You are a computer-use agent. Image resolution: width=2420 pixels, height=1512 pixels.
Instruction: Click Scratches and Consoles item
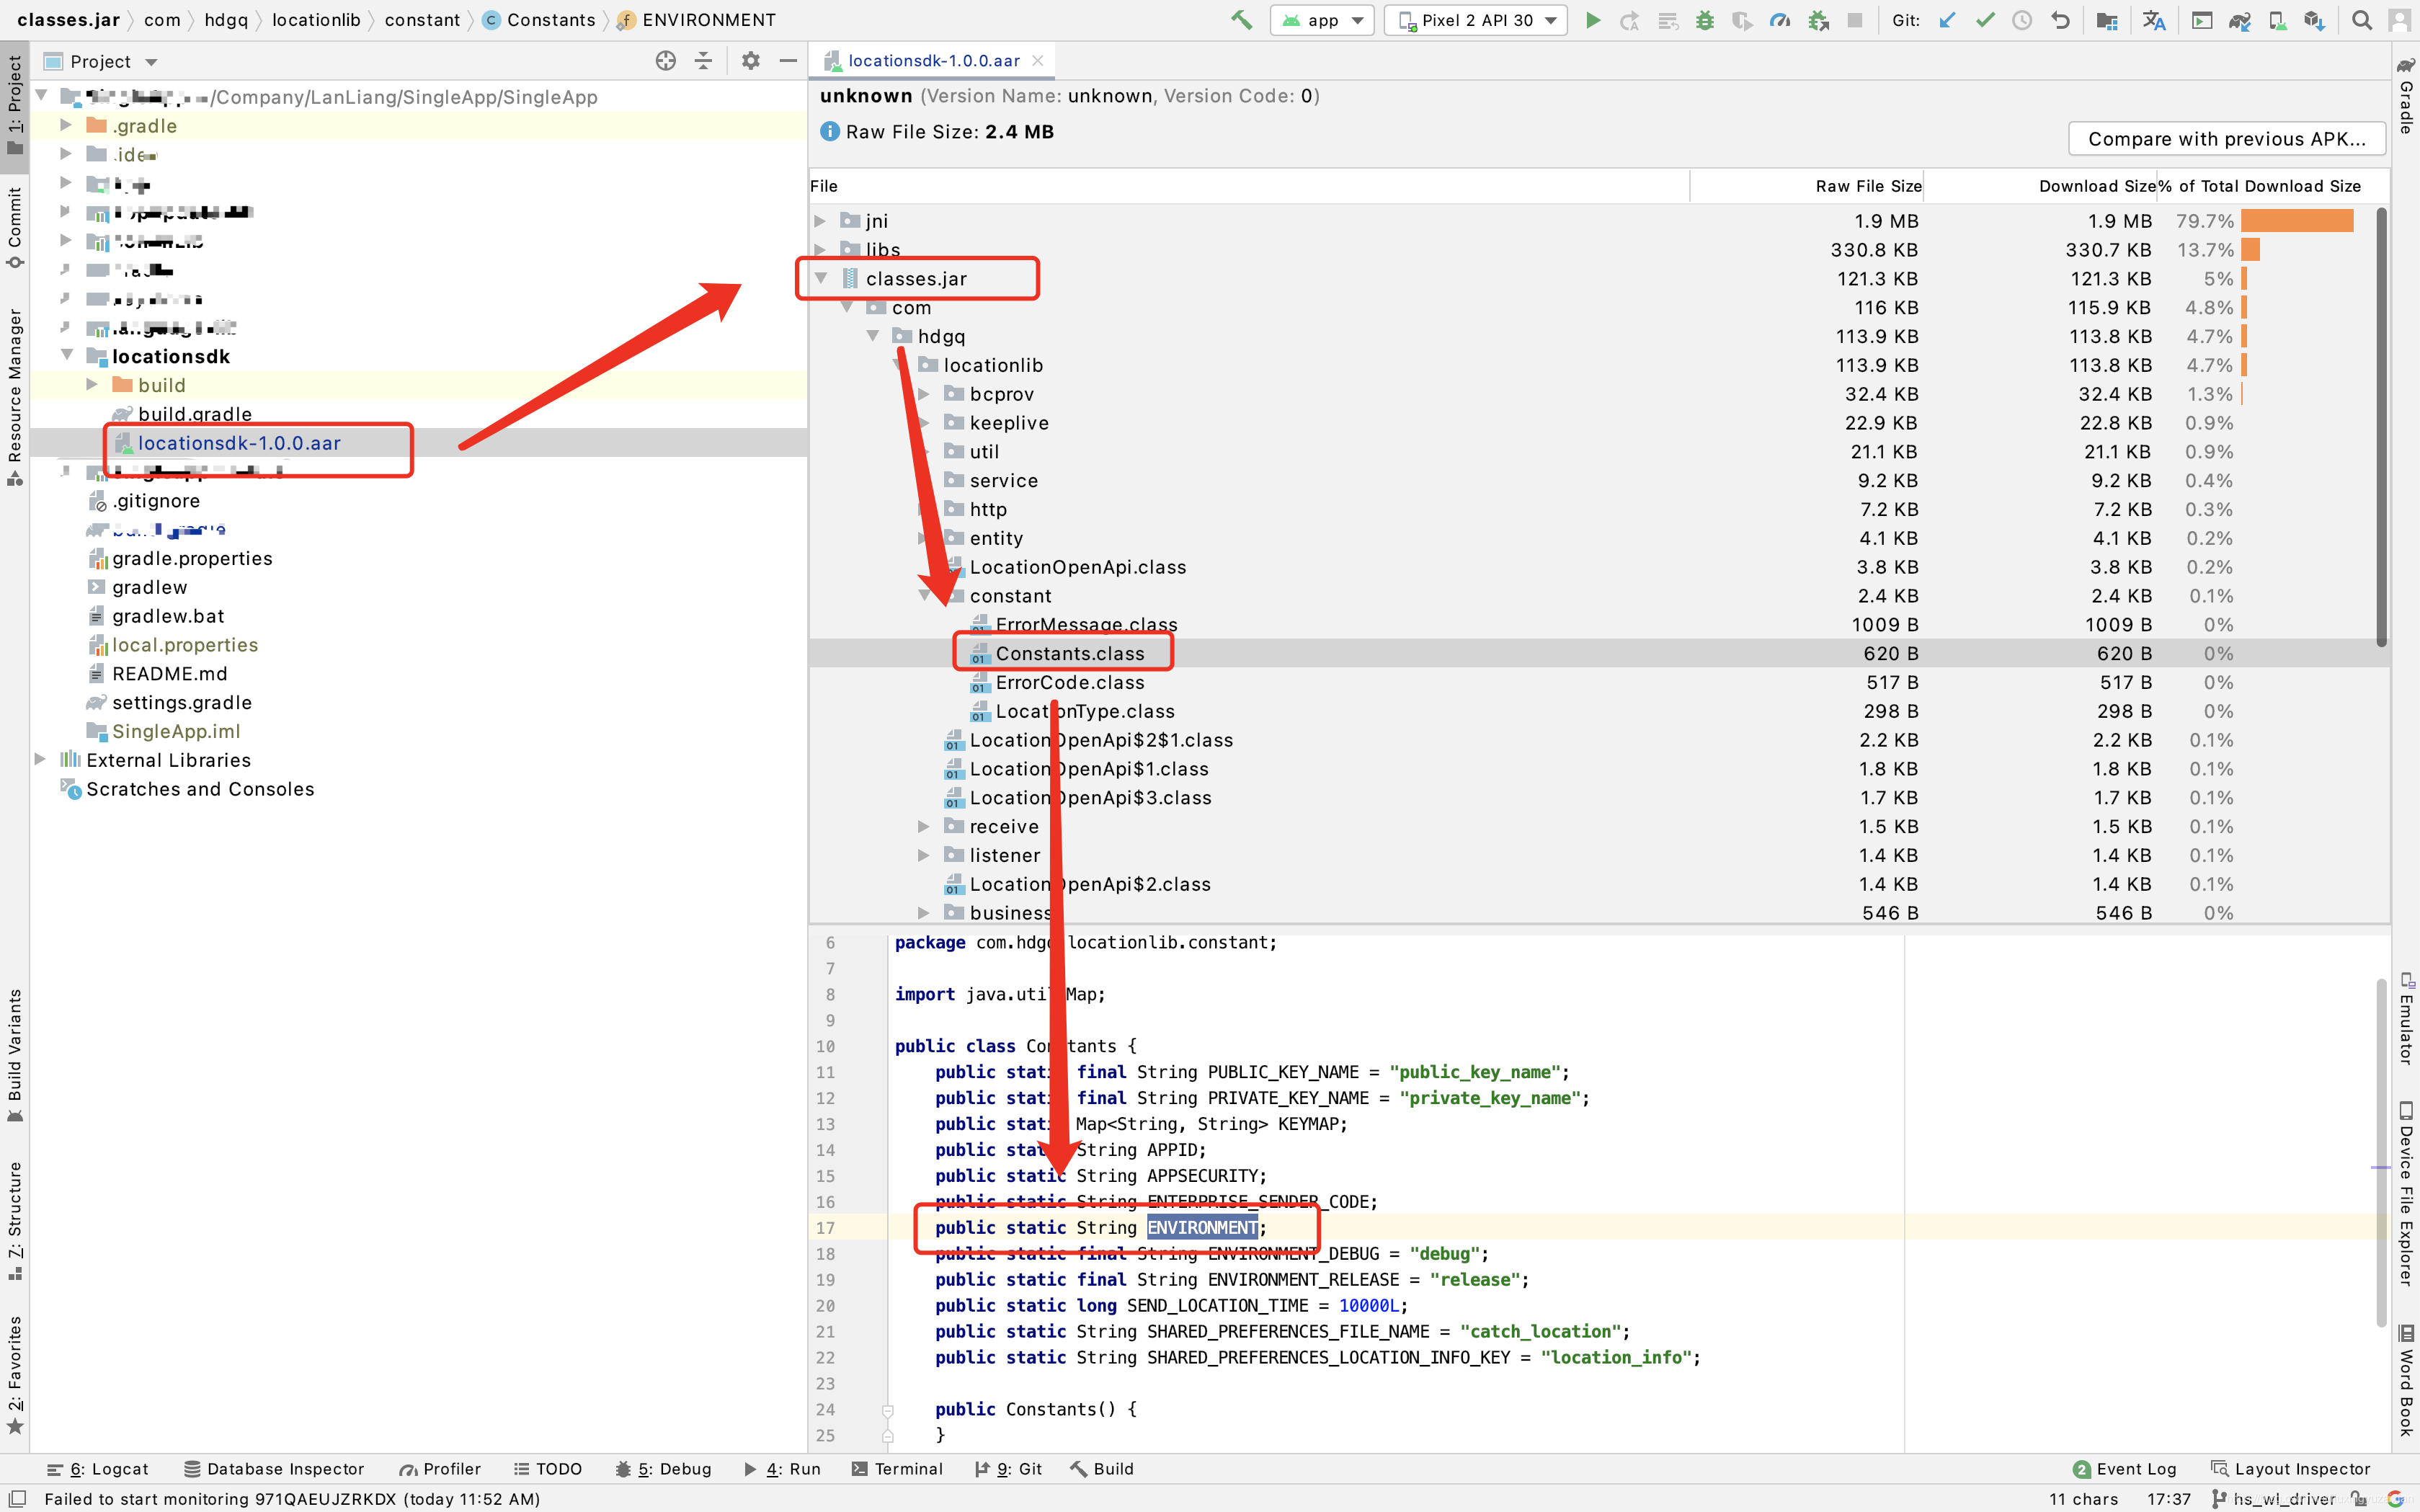pos(200,789)
